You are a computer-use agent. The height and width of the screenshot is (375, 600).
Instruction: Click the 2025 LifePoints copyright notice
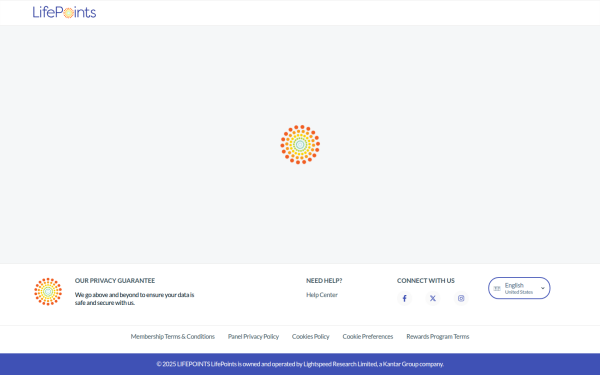[x=300, y=364]
